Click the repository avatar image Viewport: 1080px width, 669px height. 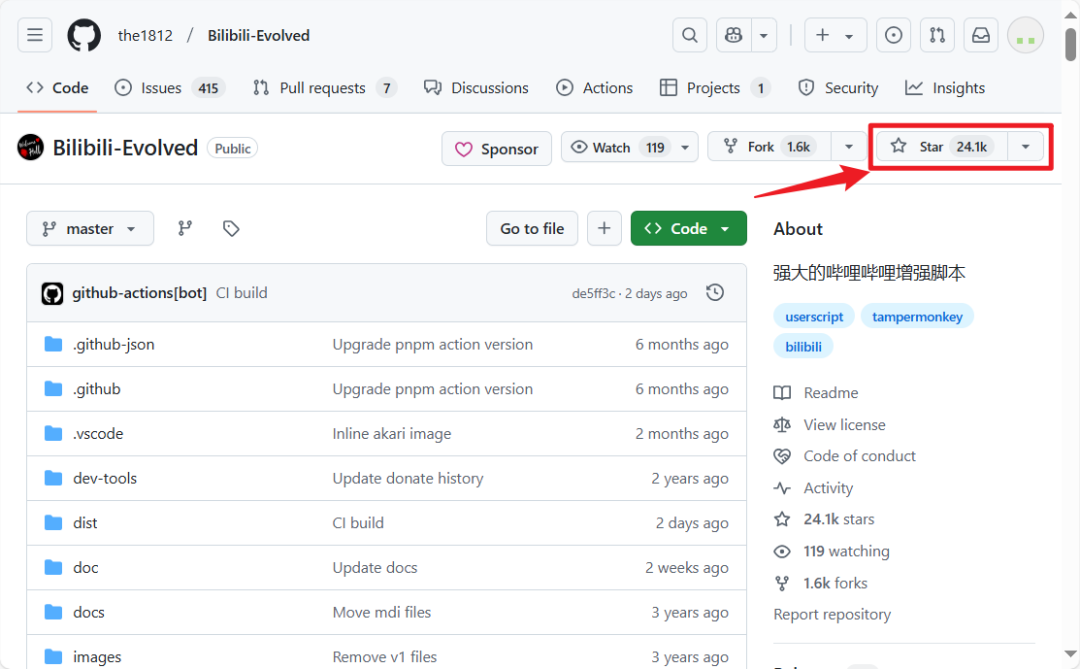30,147
